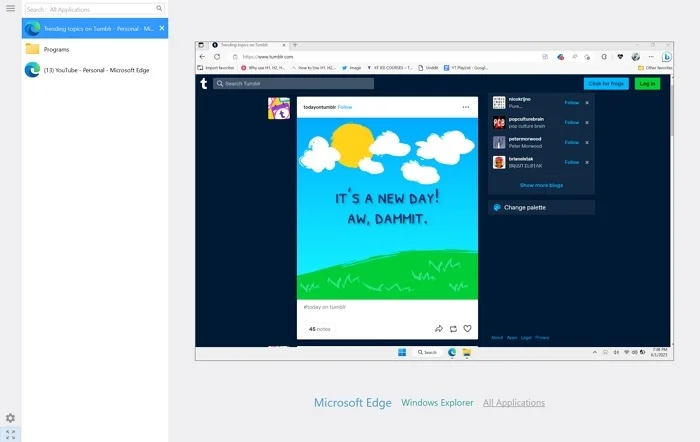Select the Microsoft Edge filter tab
Image resolution: width=700 pixels, height=442 pixels.
[x=352, y=403]
